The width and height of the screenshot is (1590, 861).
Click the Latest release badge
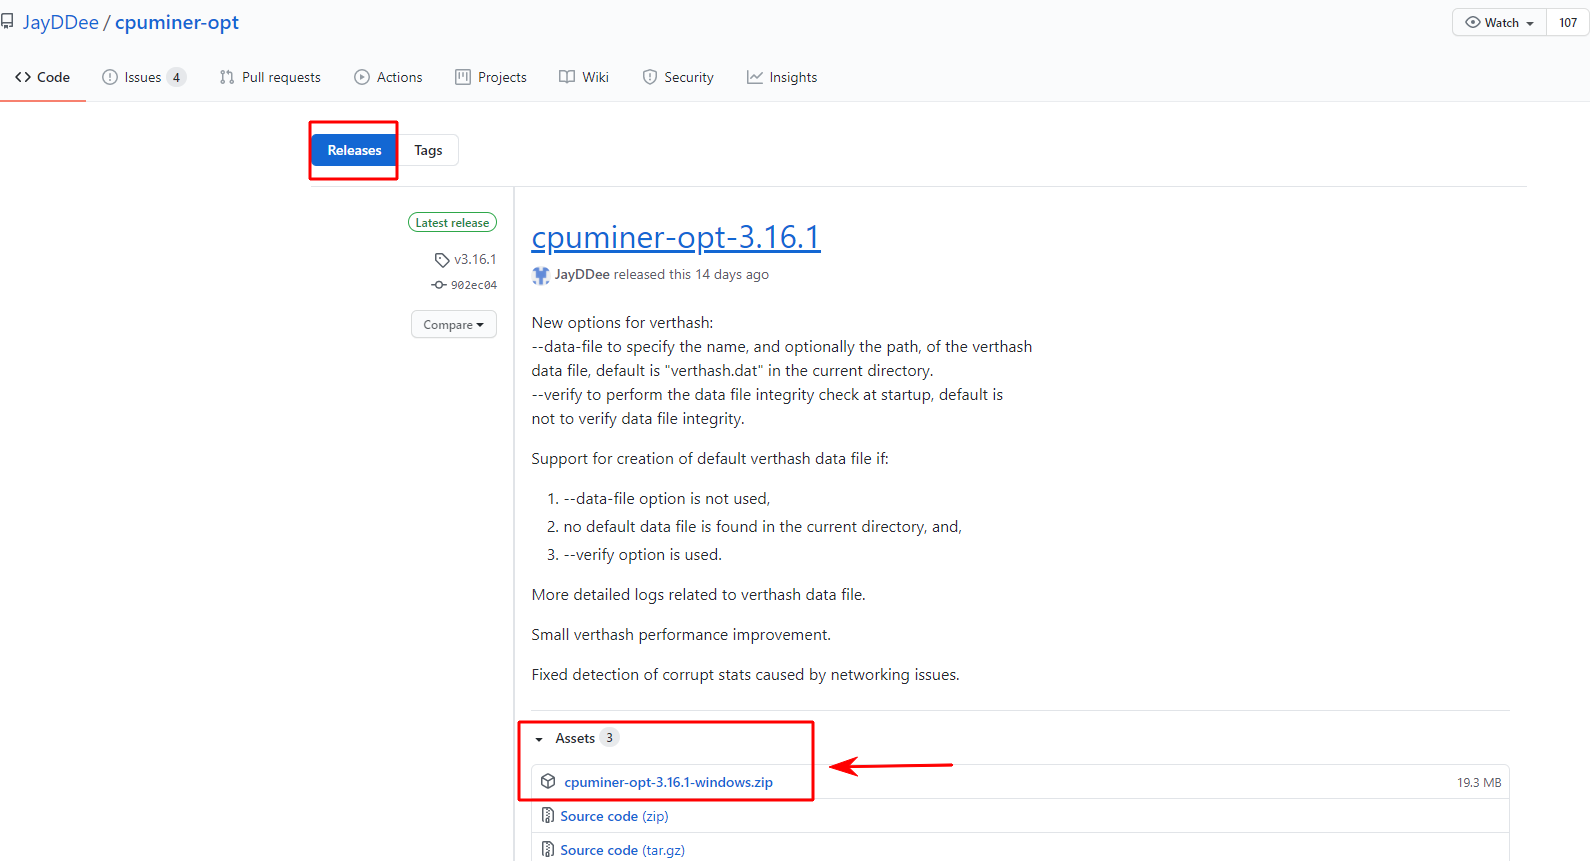pyautogui.click(x=452, y=222)
